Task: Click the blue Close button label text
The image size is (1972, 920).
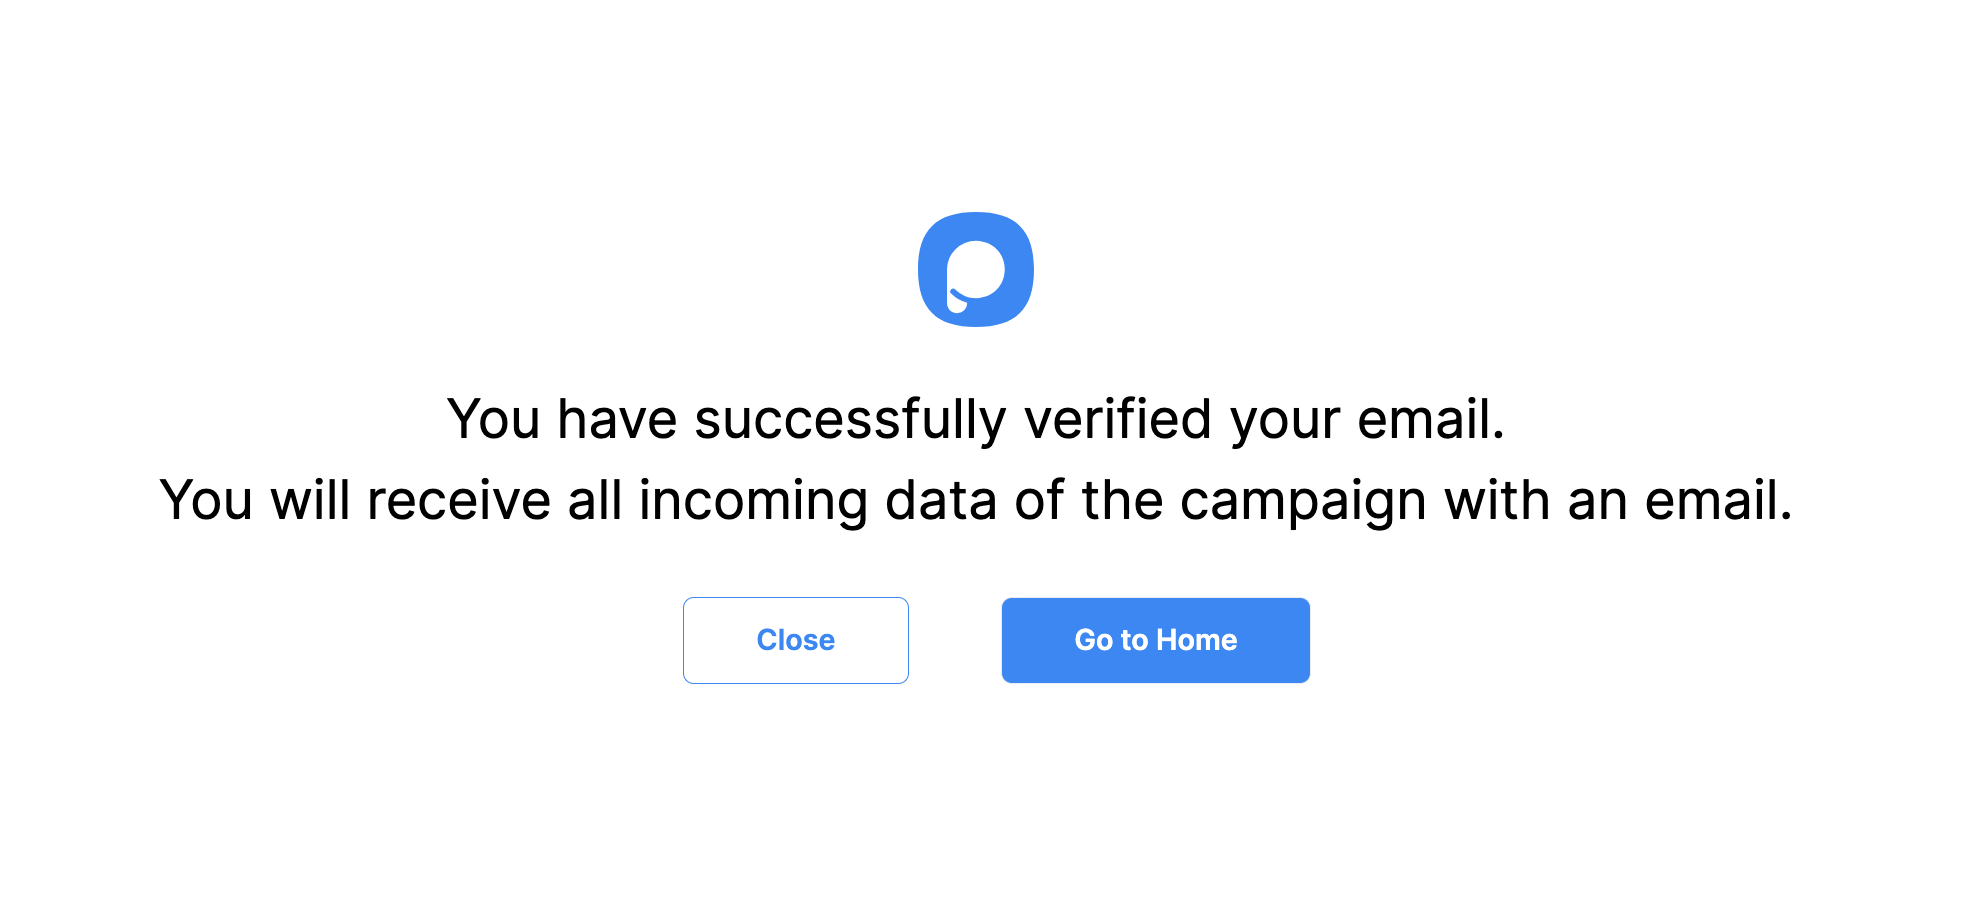Action: (795, 639)
